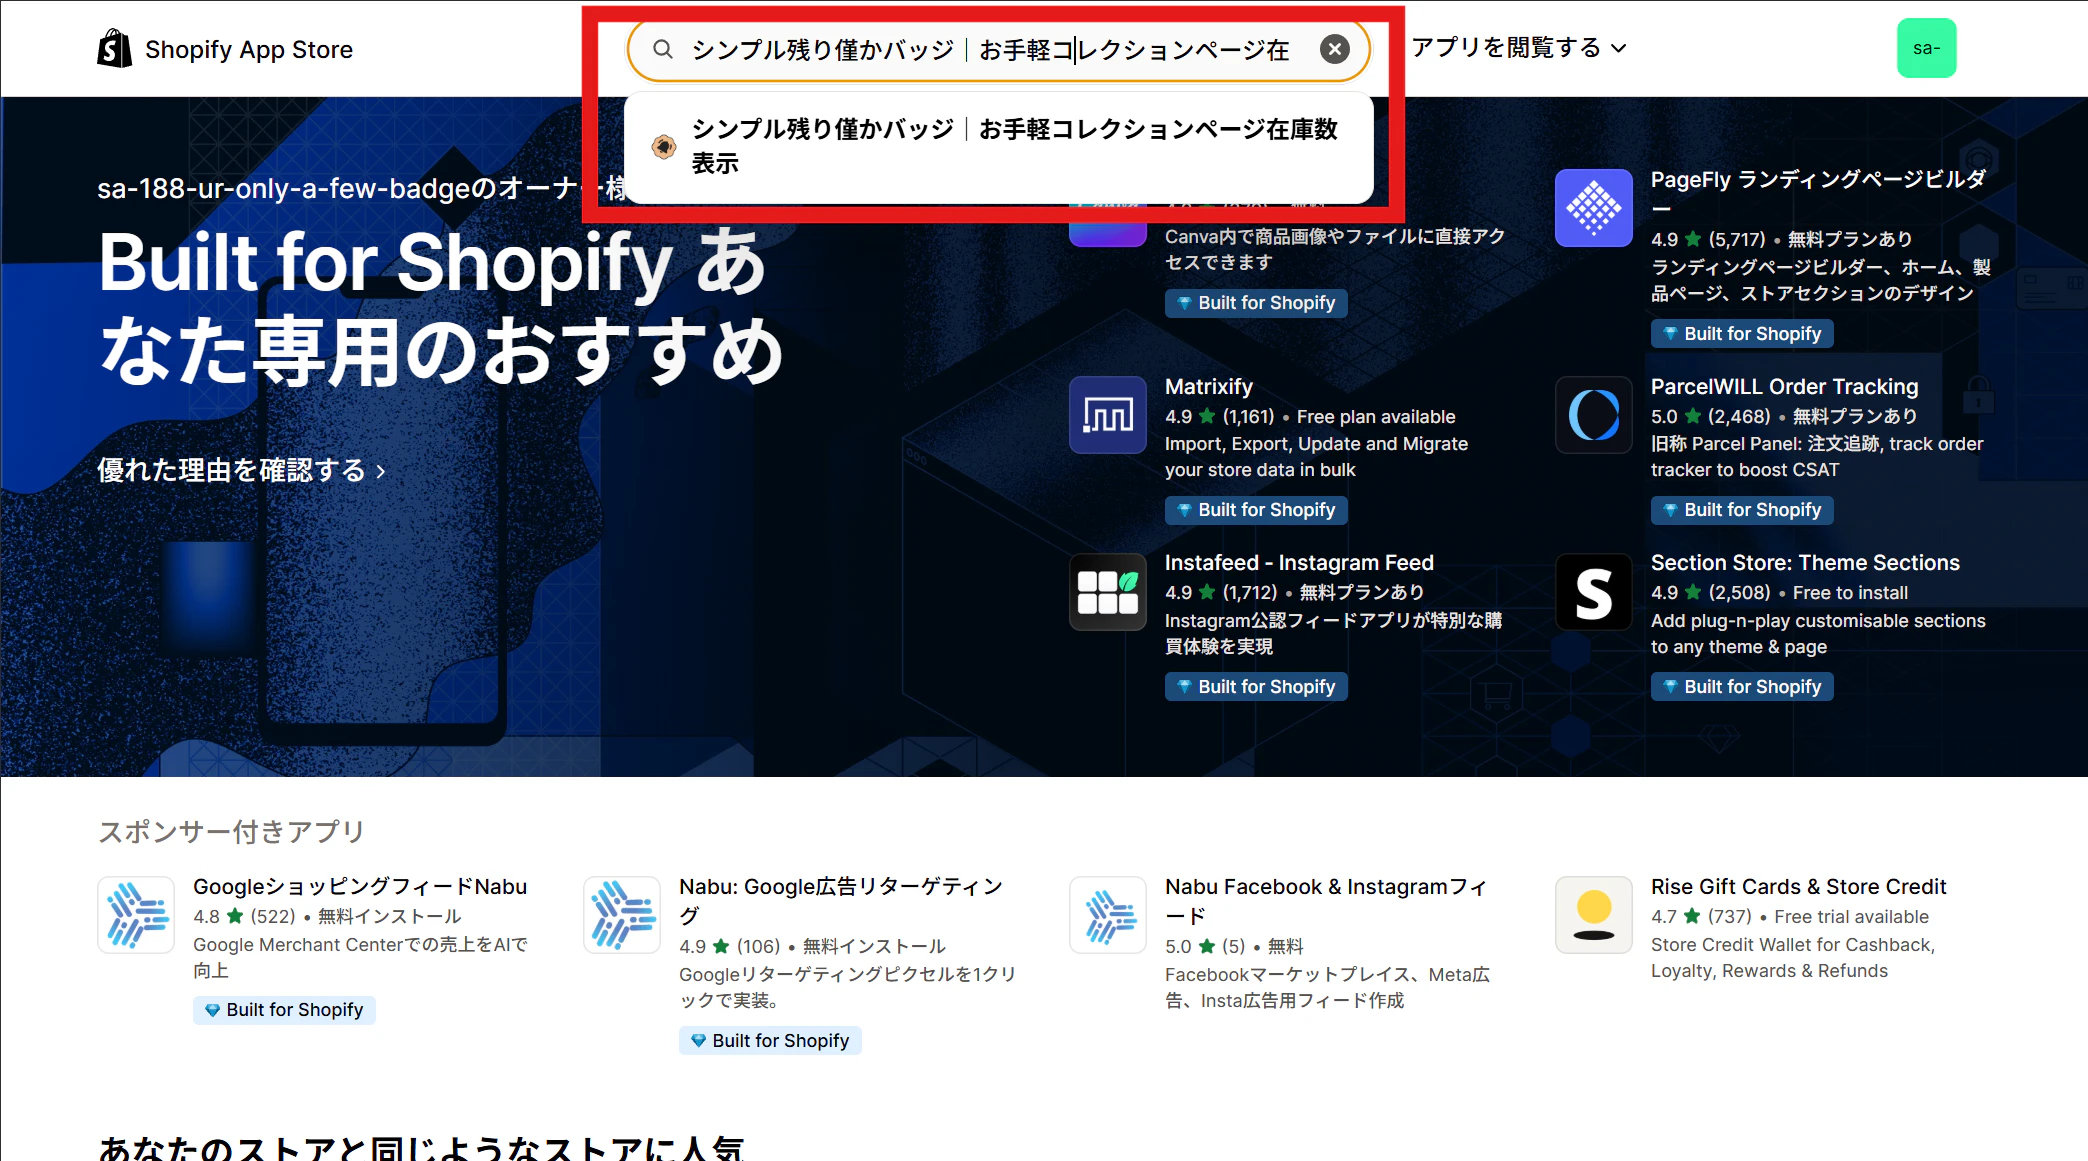The width and height of the screenshot is (2088, 1161).
Task: Click スポンサー付きアプリ heading
Action: (232, 831)
